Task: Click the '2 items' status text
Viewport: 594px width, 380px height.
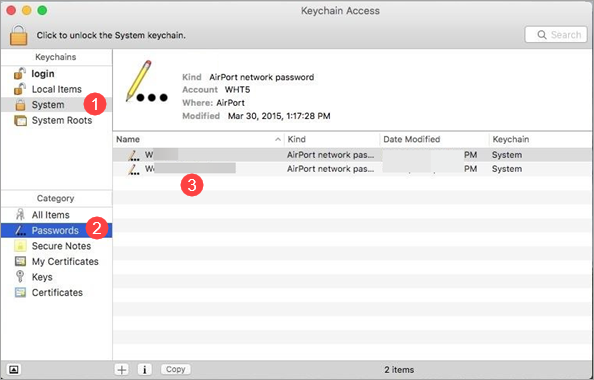Action: 399,370
